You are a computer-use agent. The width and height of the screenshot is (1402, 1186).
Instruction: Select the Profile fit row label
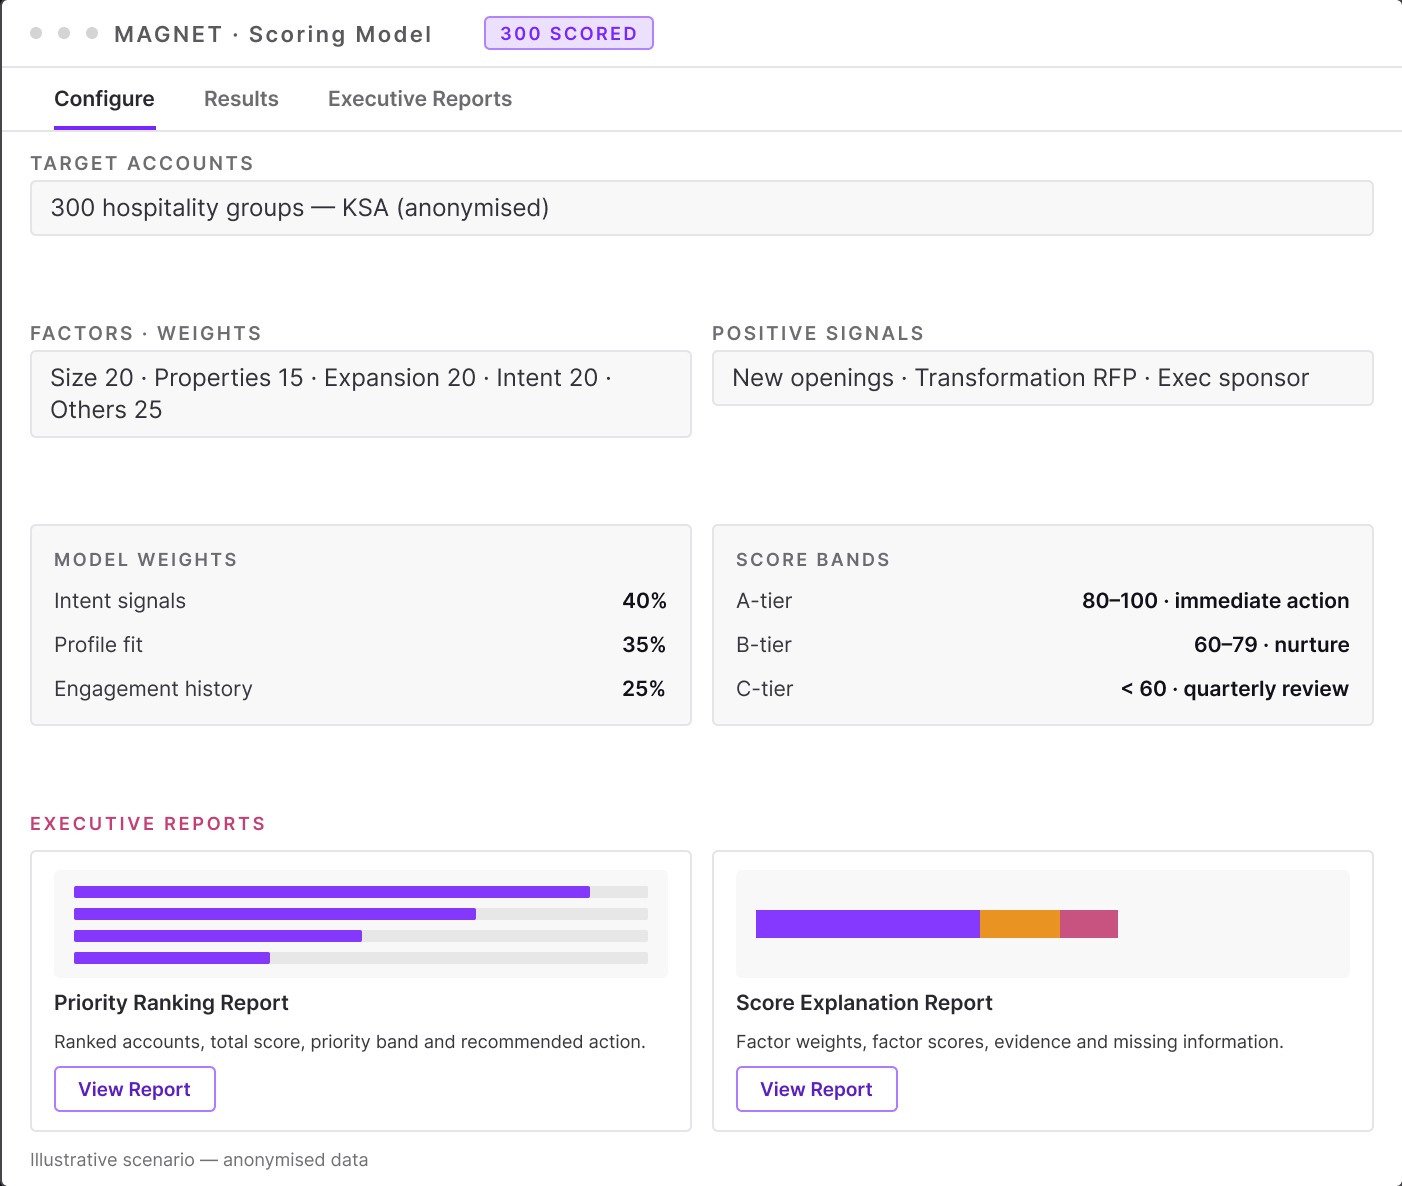(98, 645)
